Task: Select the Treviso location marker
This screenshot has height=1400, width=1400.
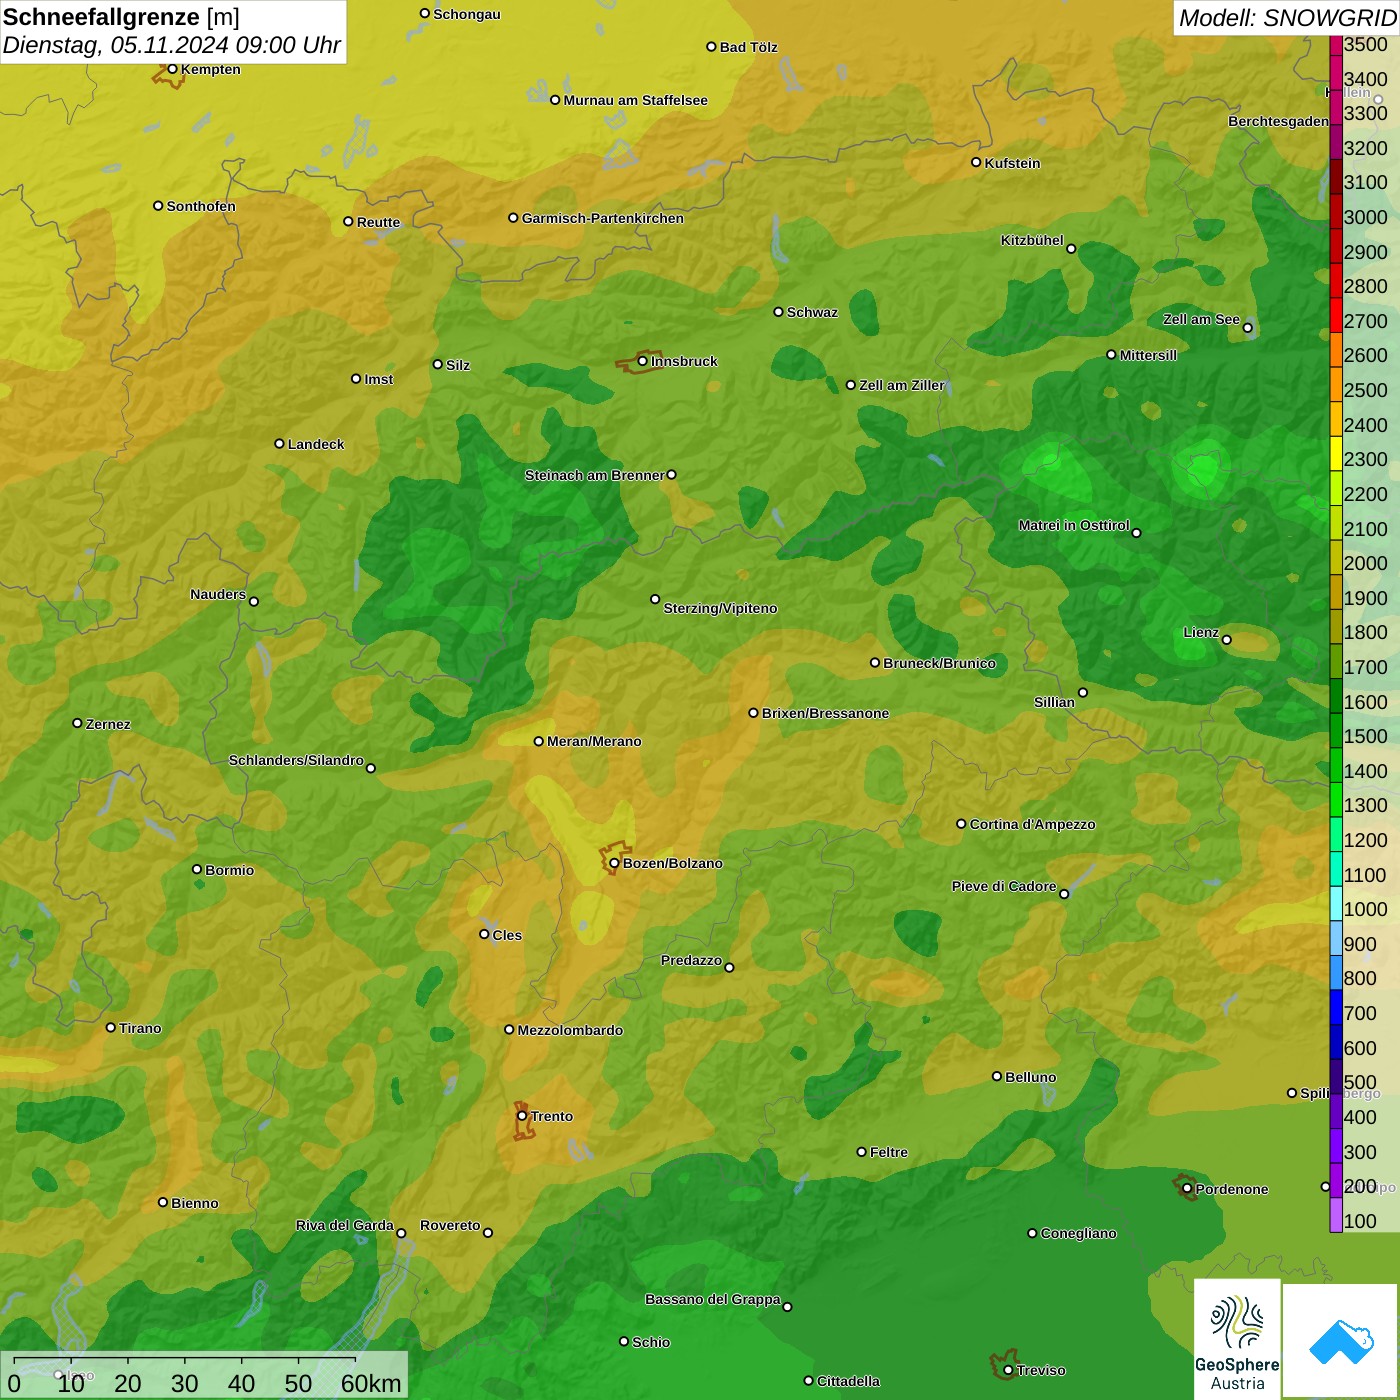Action: pyautogui.click(x=1008, y=1370)
